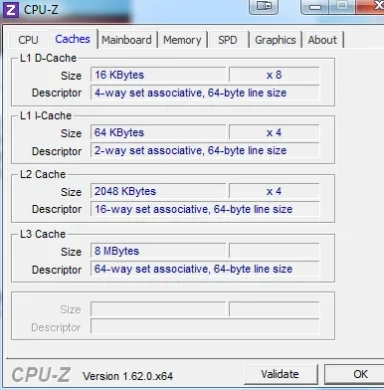Minimize the CPU-Z window
This screenshot has height=390, width=384.
(x=315, y=7)
